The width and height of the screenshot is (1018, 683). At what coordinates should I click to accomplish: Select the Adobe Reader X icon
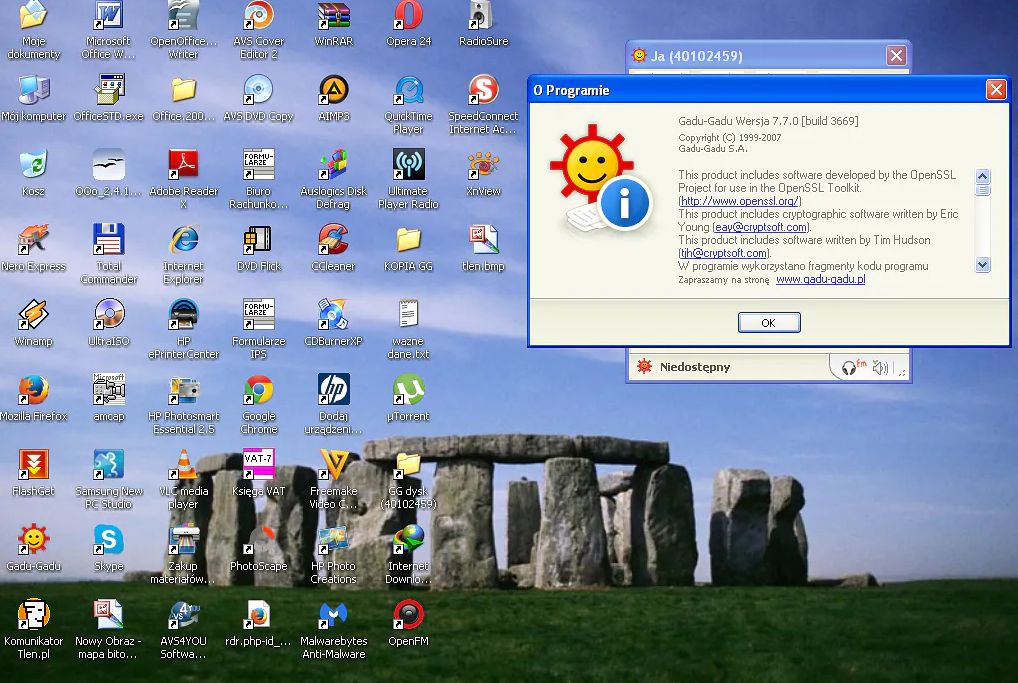pyautogui.click(x=184, y=179)
